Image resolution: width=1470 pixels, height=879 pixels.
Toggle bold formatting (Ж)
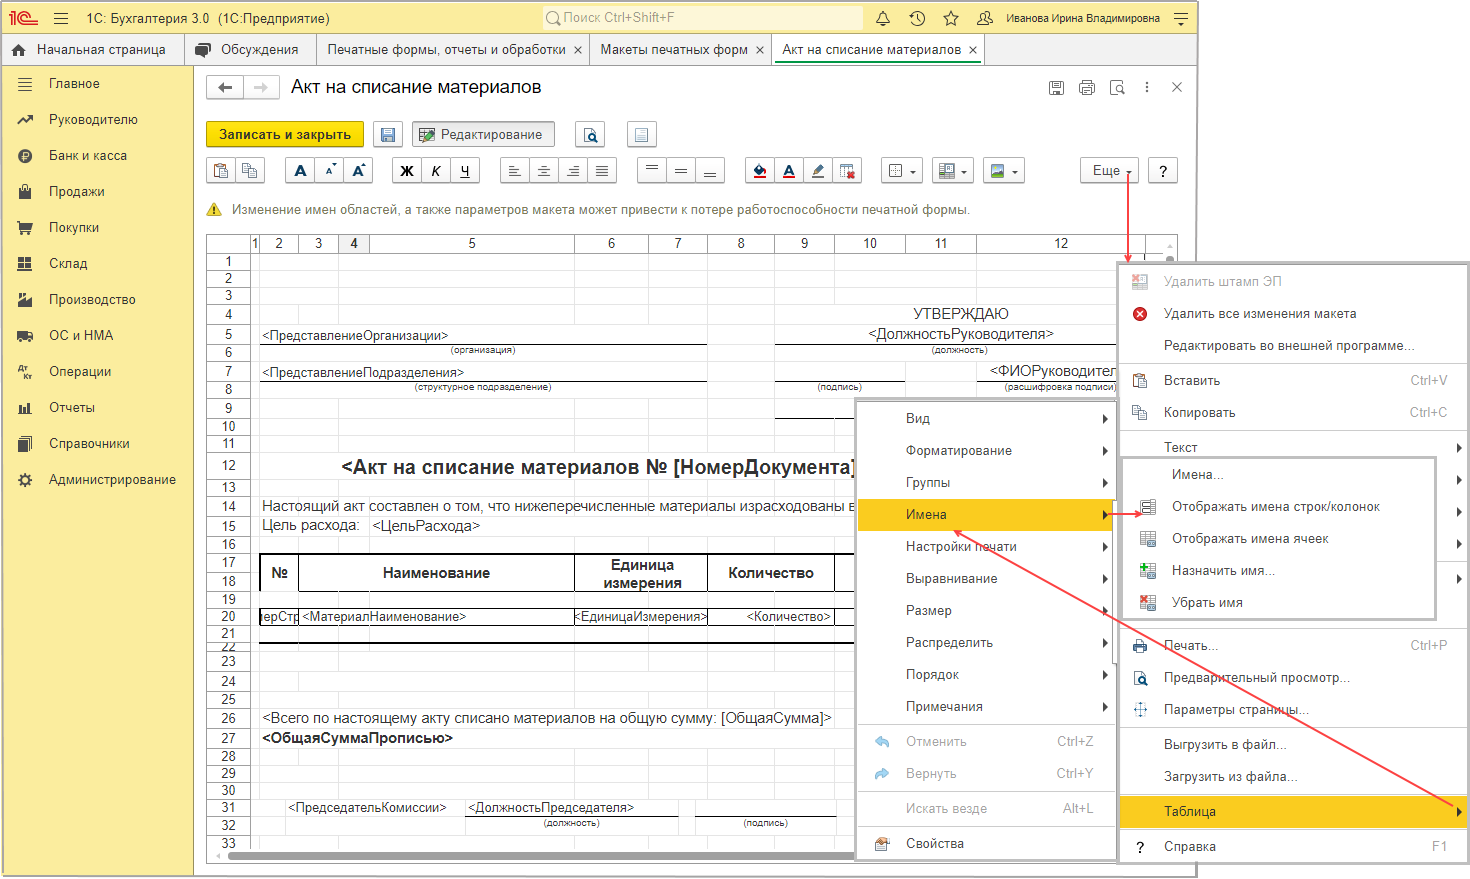[x=406, y=171]
